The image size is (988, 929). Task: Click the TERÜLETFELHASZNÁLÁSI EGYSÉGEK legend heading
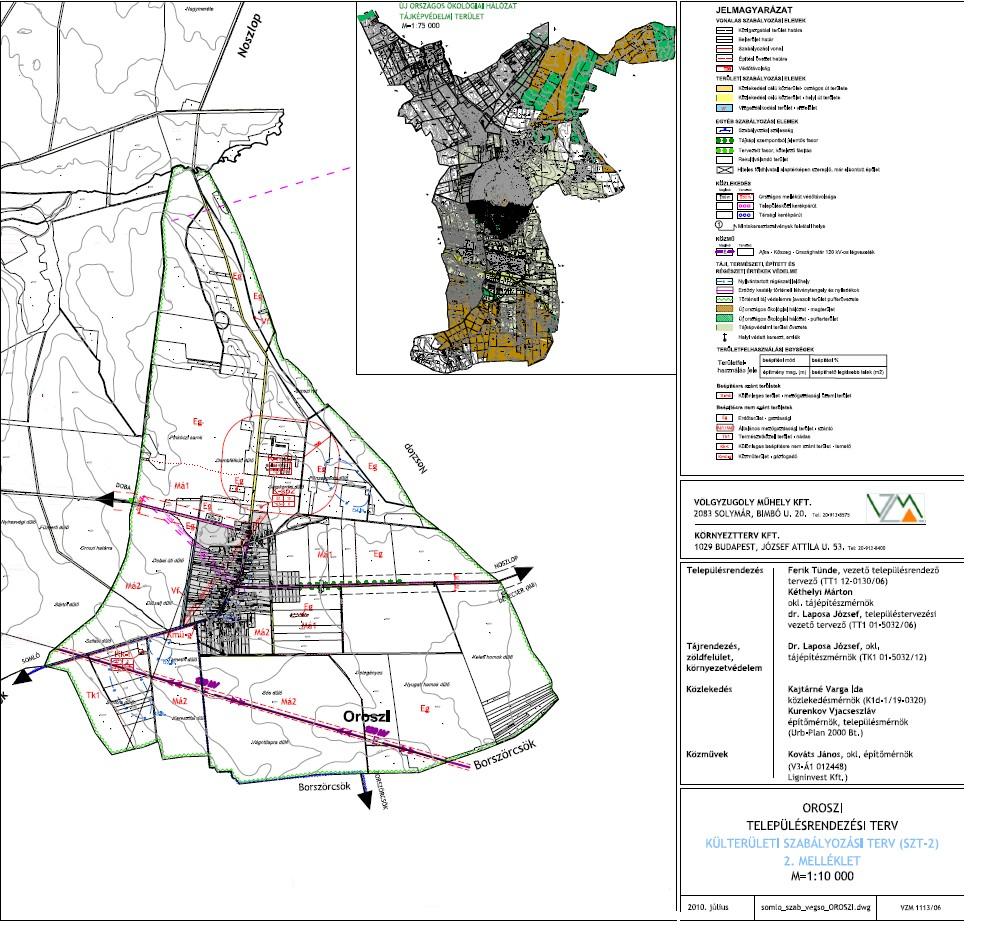pos(765,349)
